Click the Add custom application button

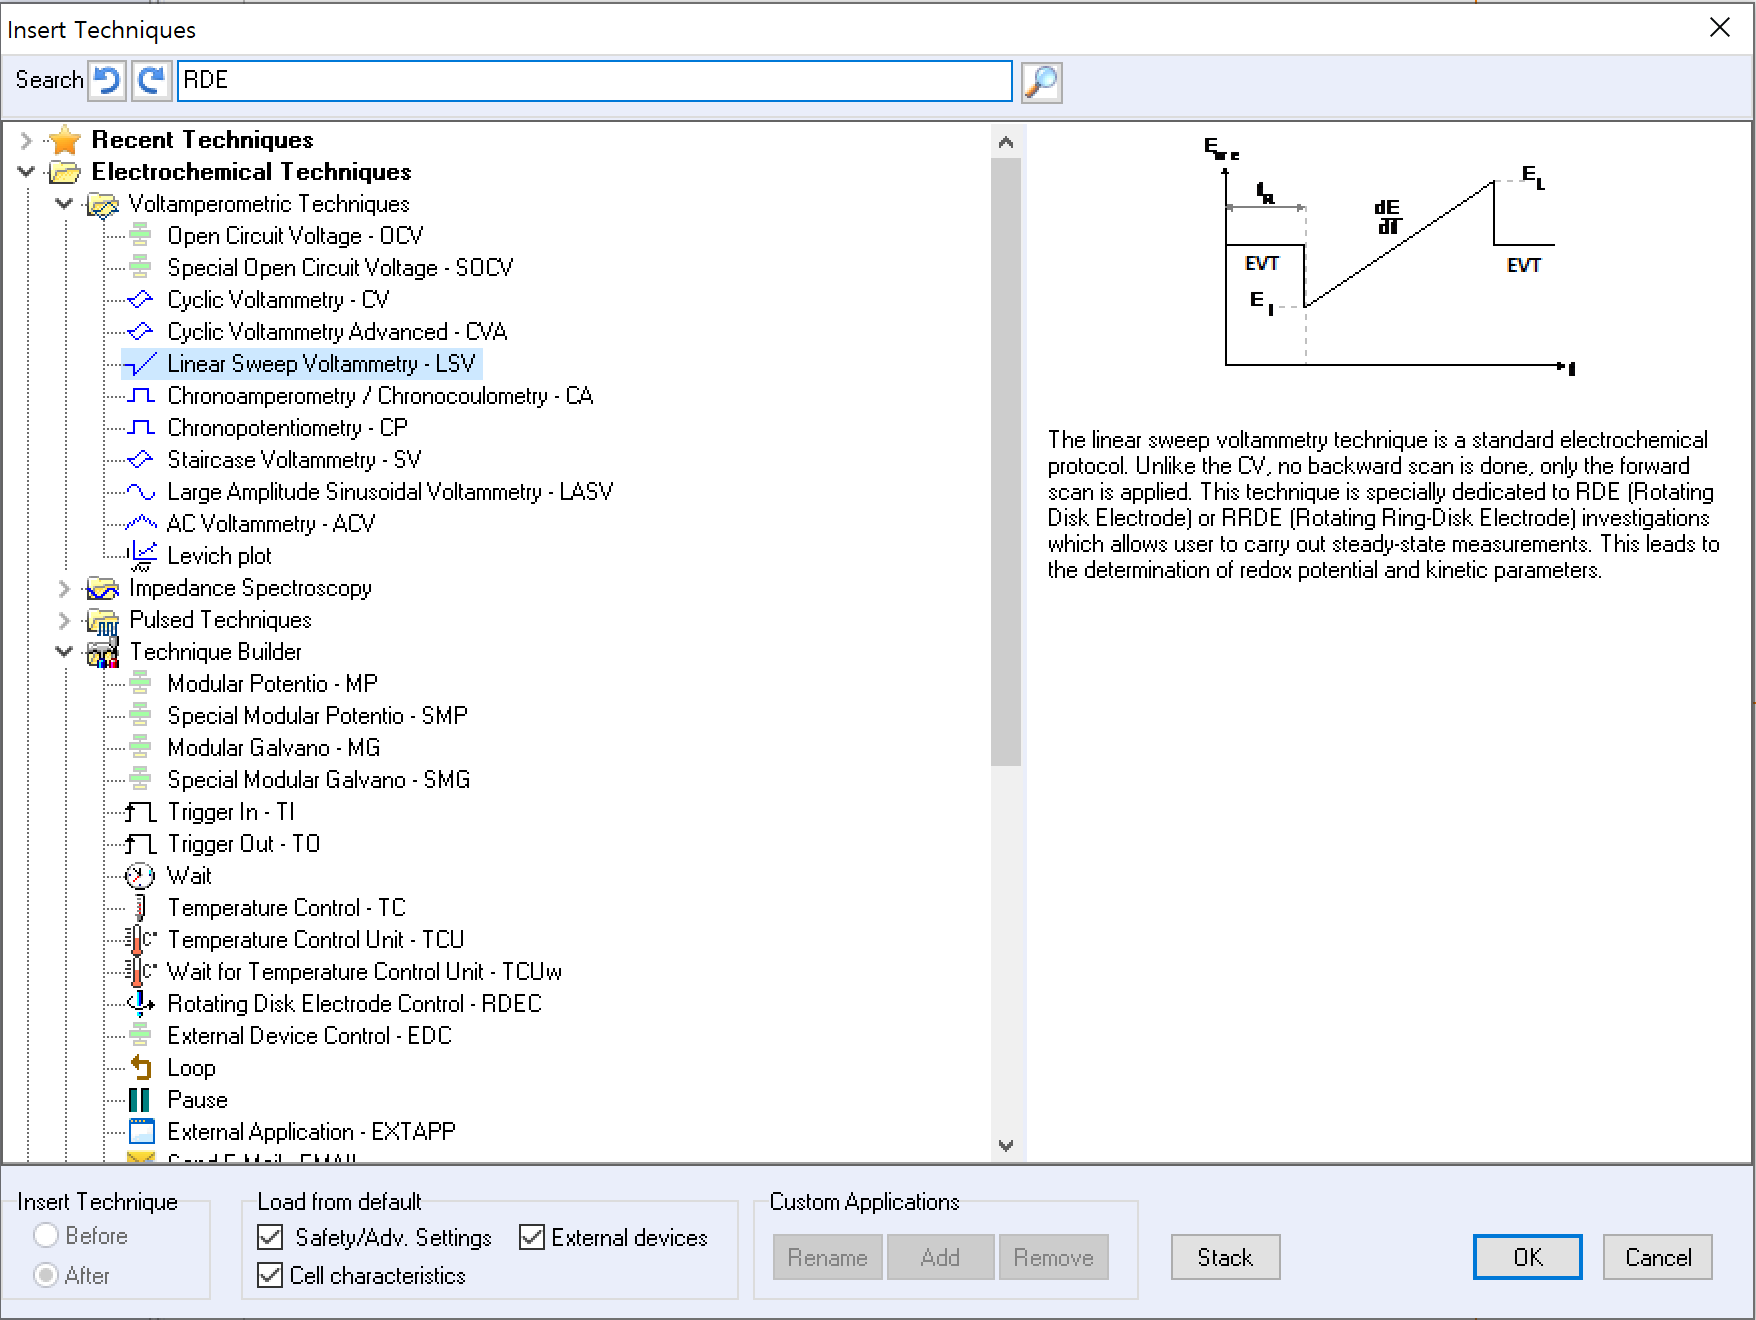(940, 1257)
